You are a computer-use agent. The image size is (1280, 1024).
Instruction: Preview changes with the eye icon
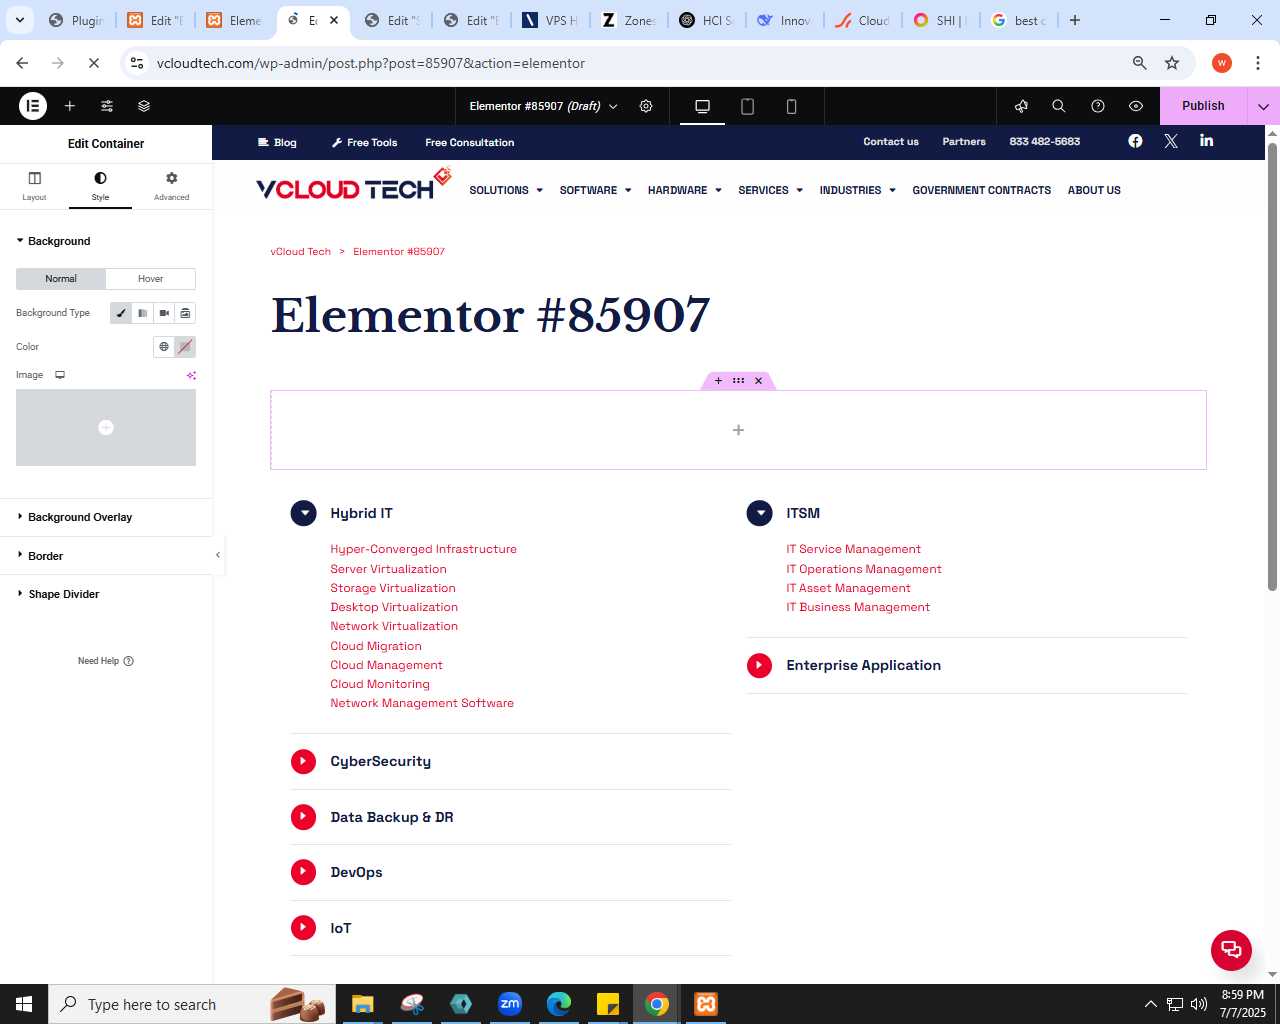coord(1136,106)
